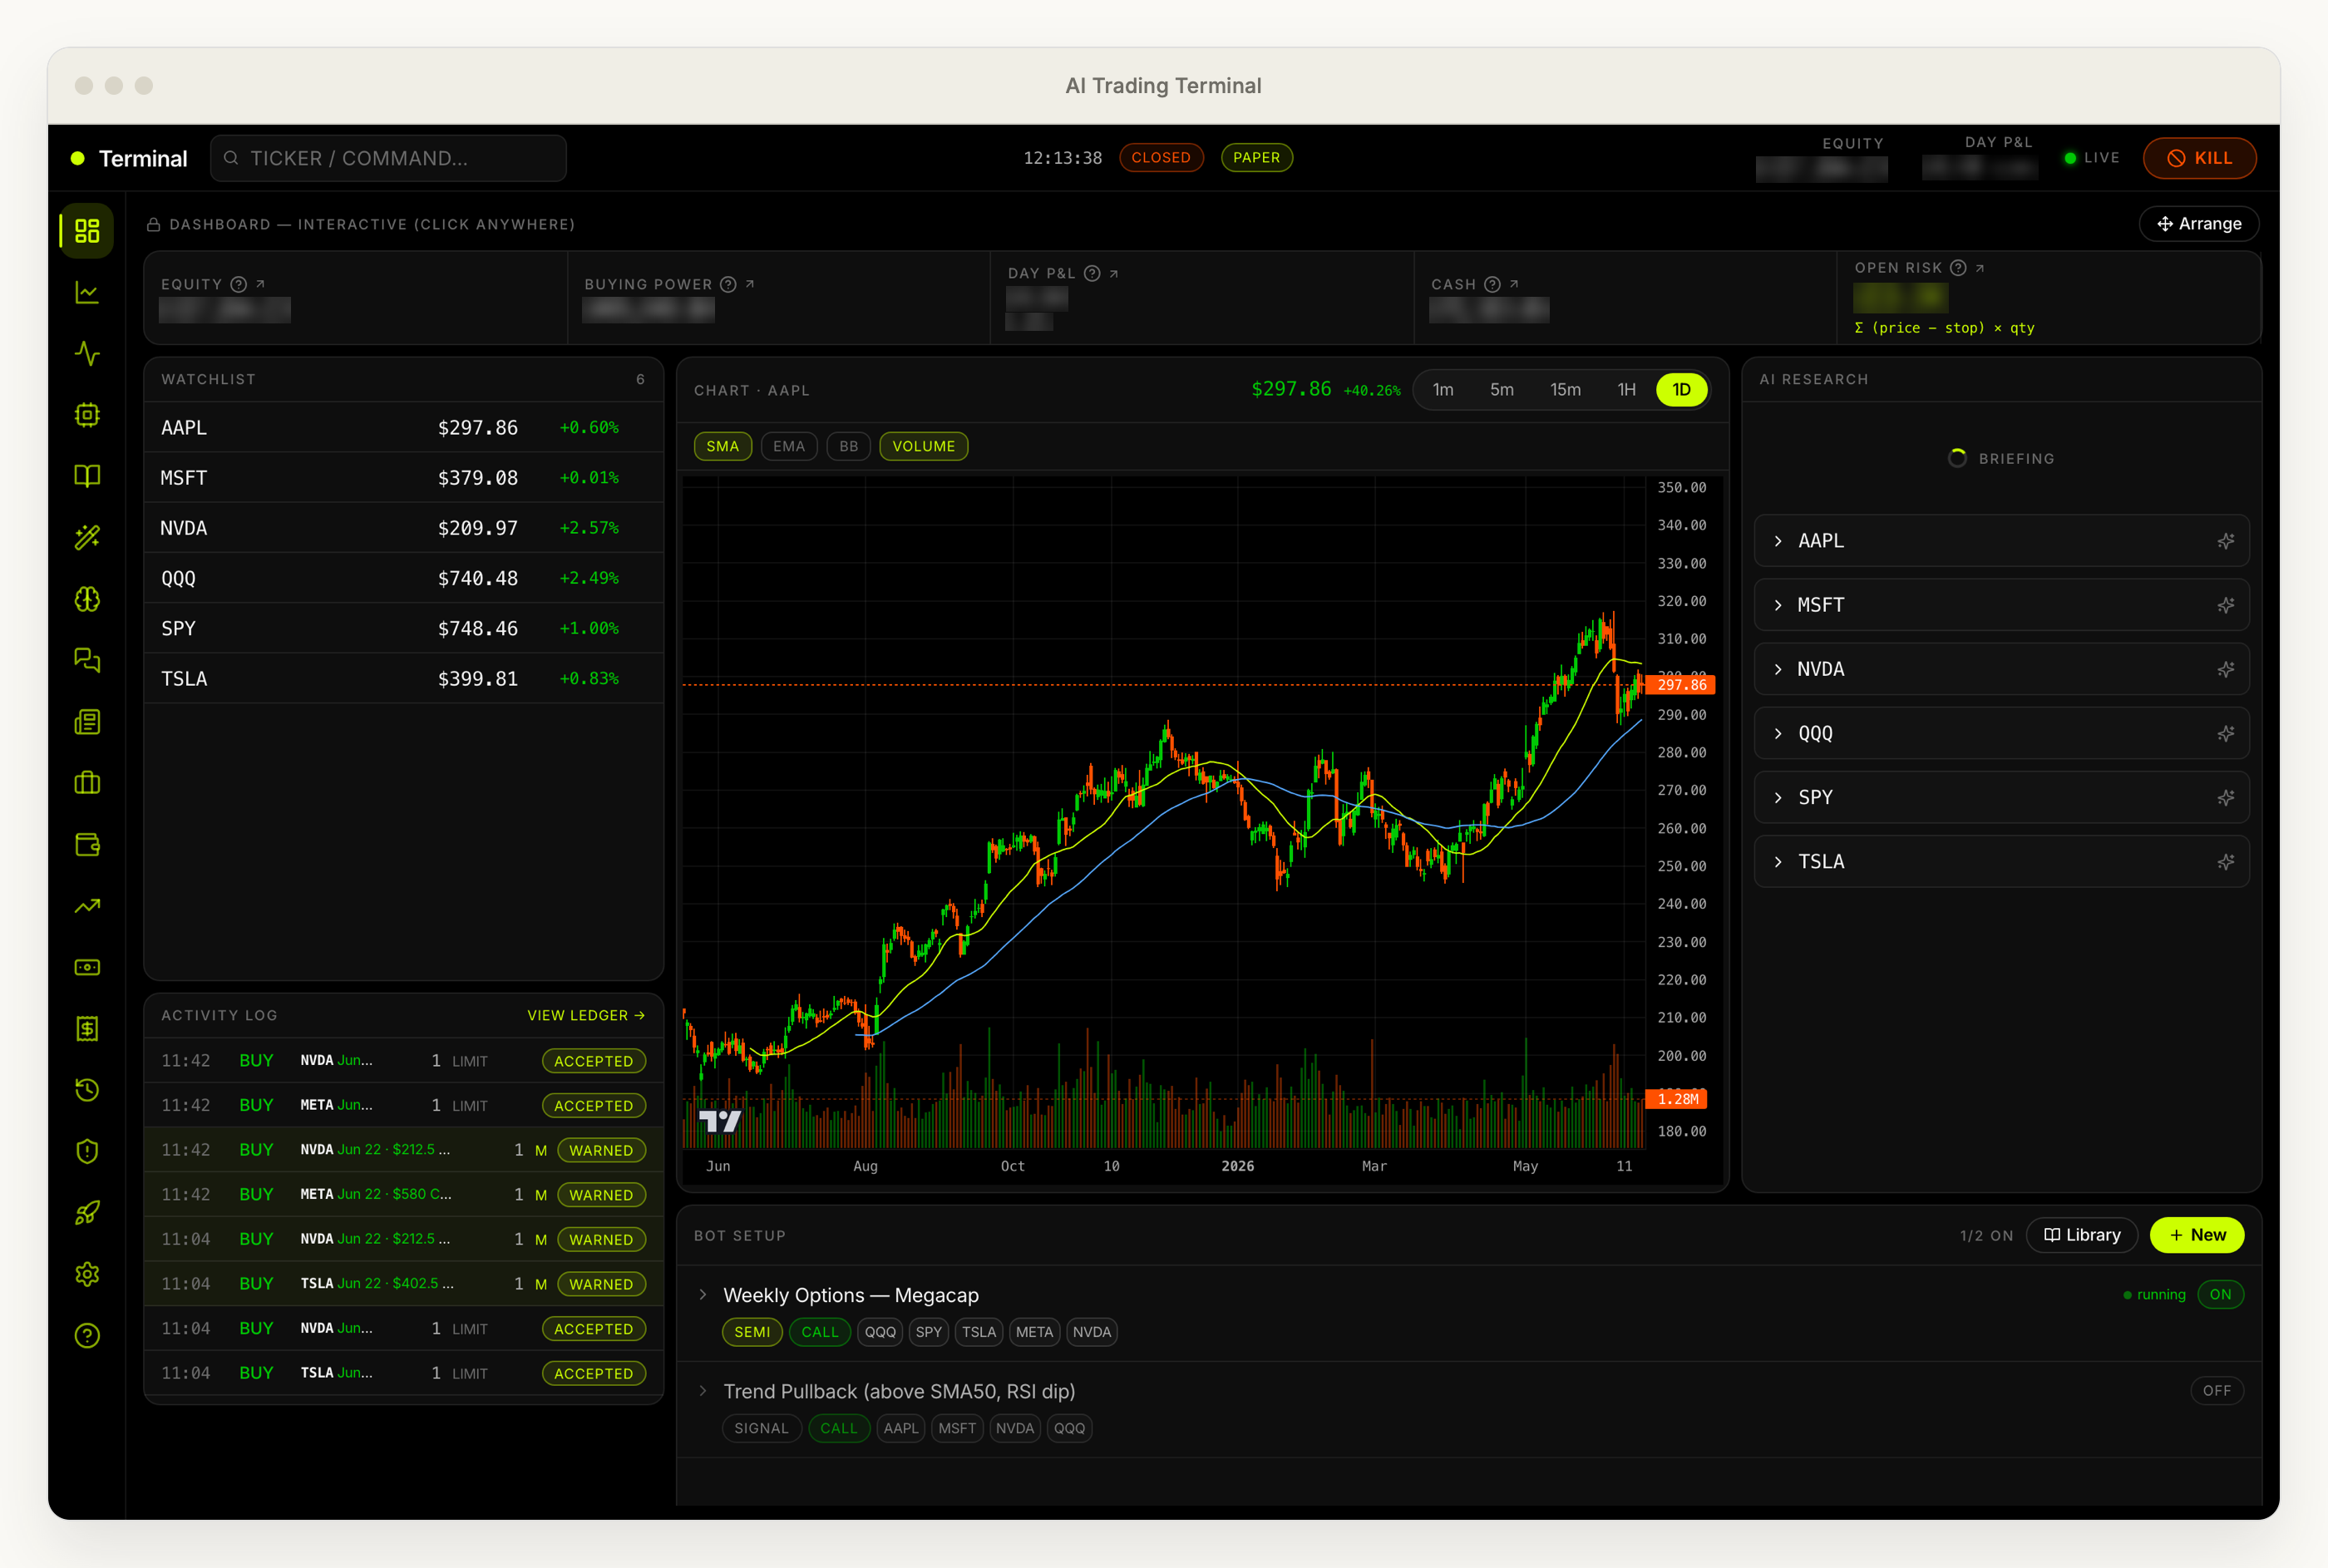
Task: Switch chart to 1m timeframe
Action: click(x=1442, y=390)
